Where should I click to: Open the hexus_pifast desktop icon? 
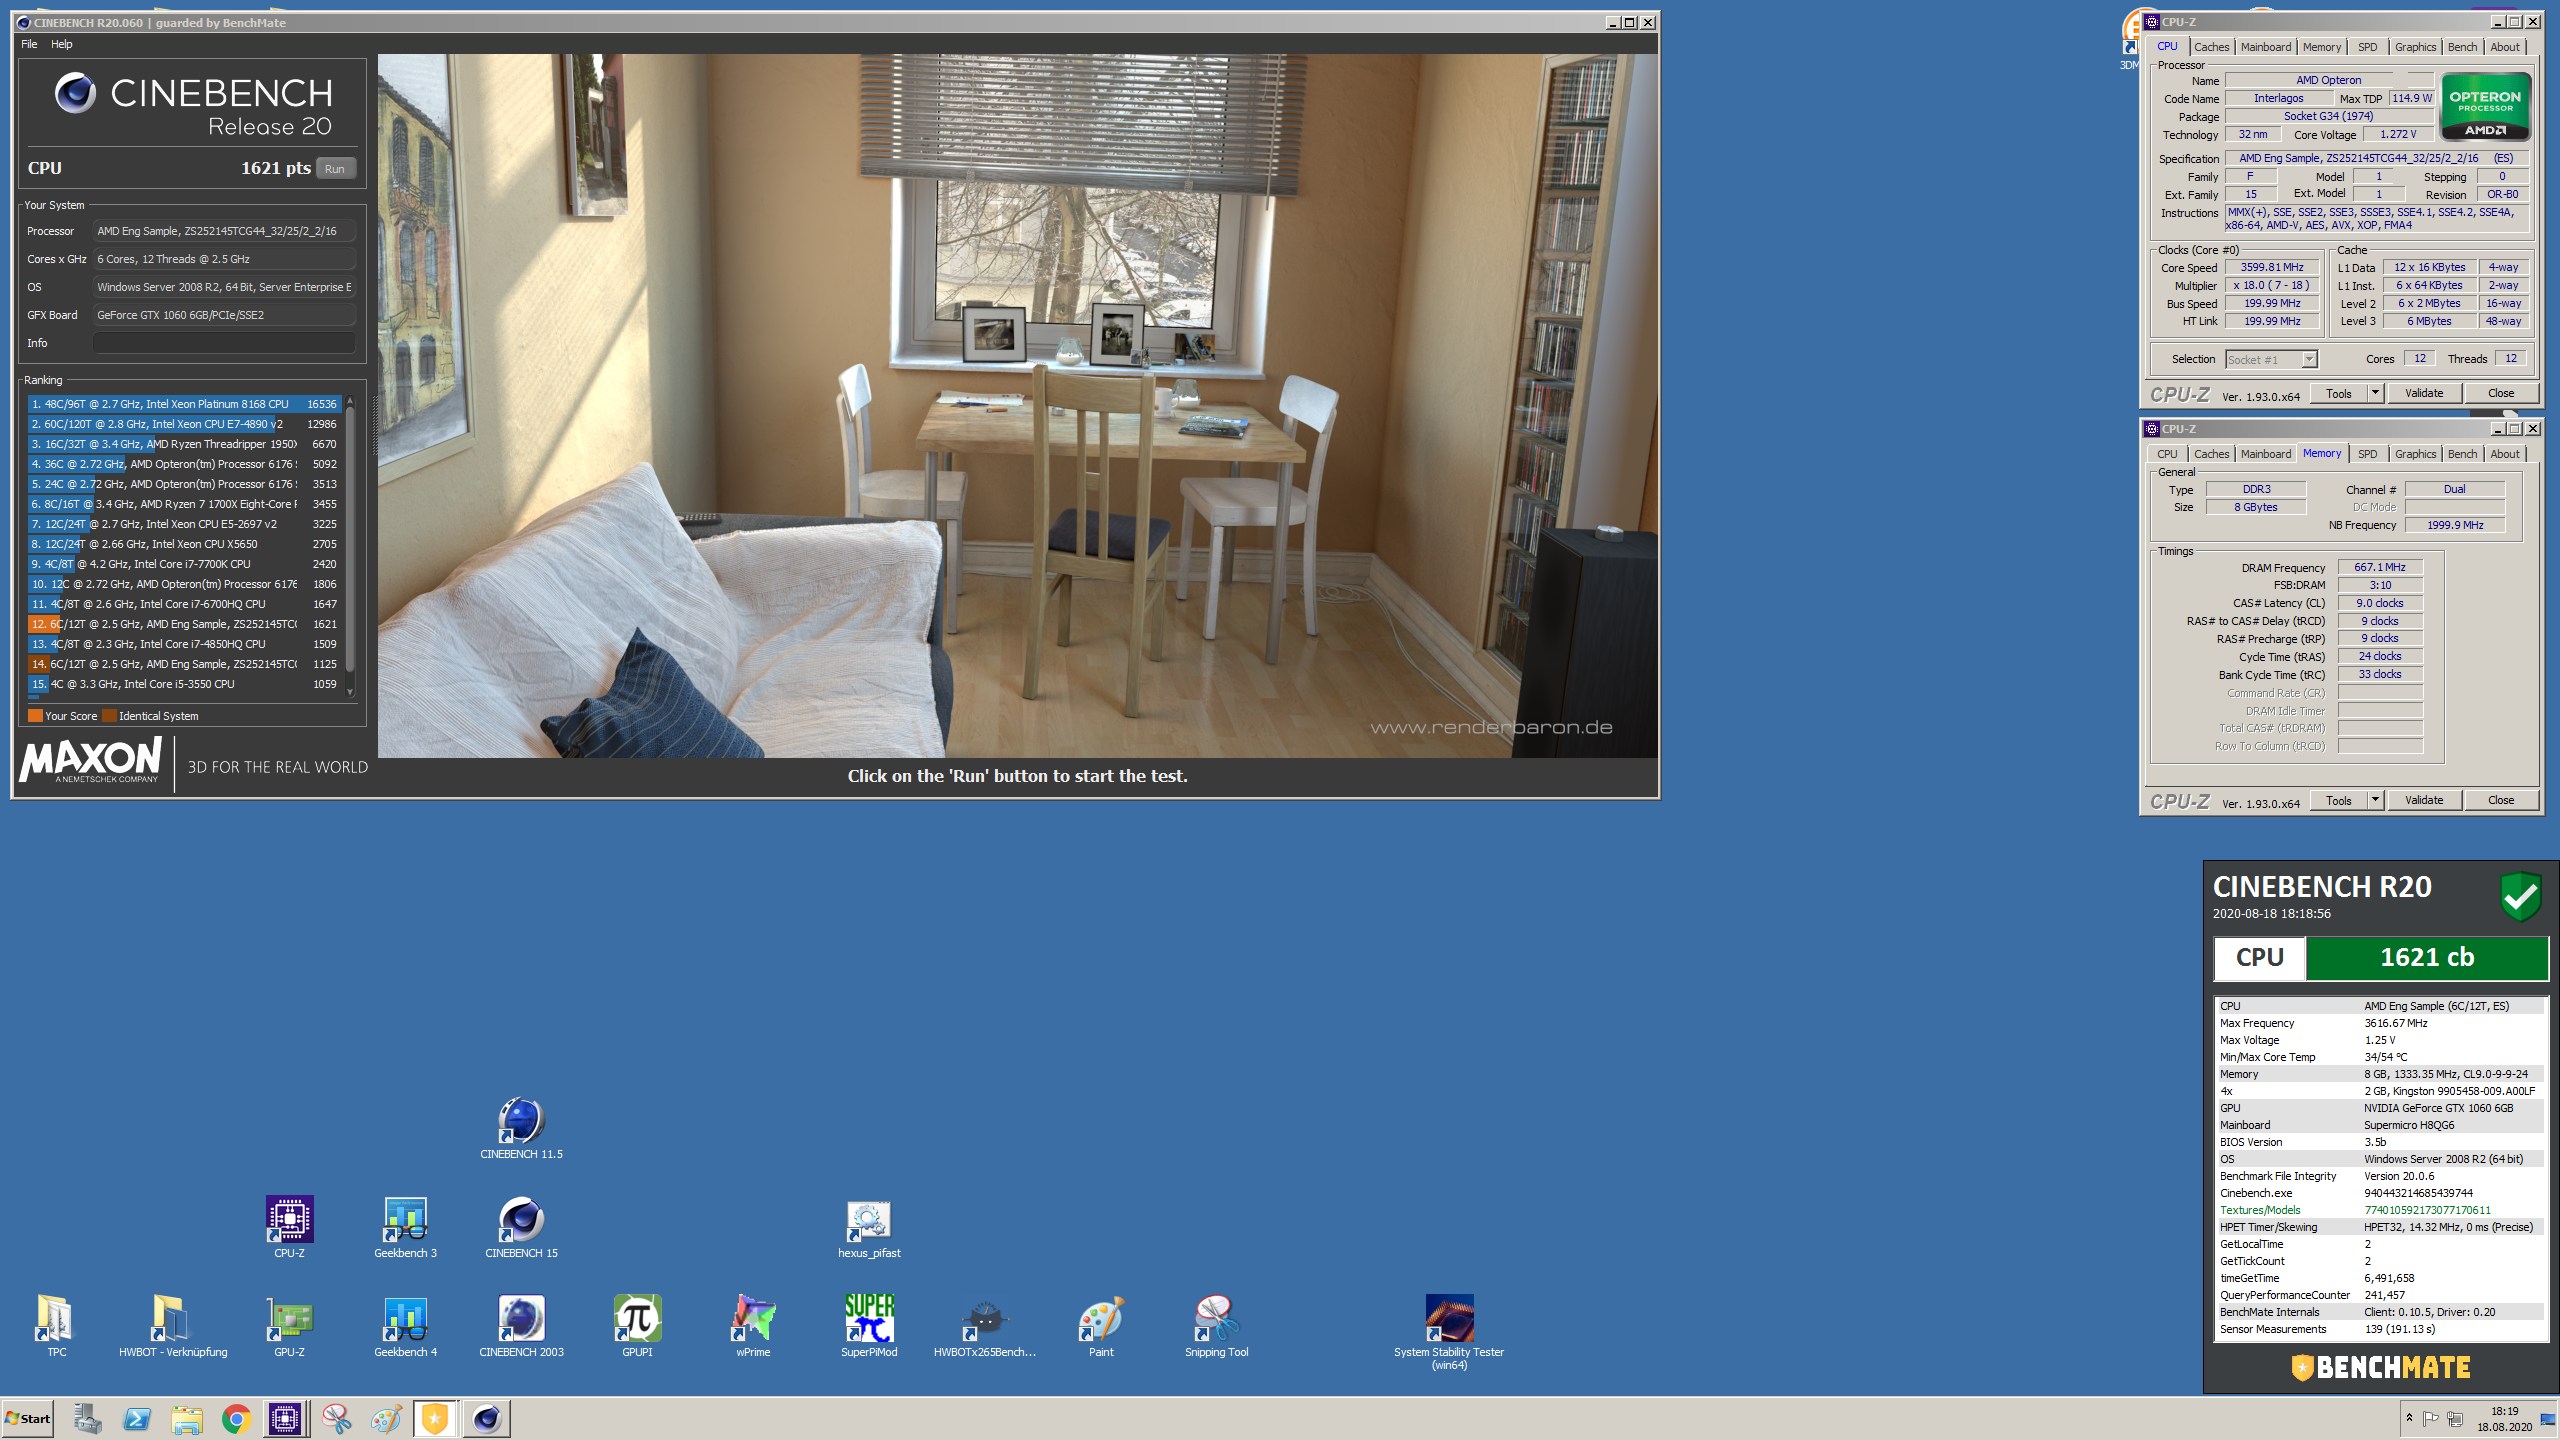point(869,1228)
